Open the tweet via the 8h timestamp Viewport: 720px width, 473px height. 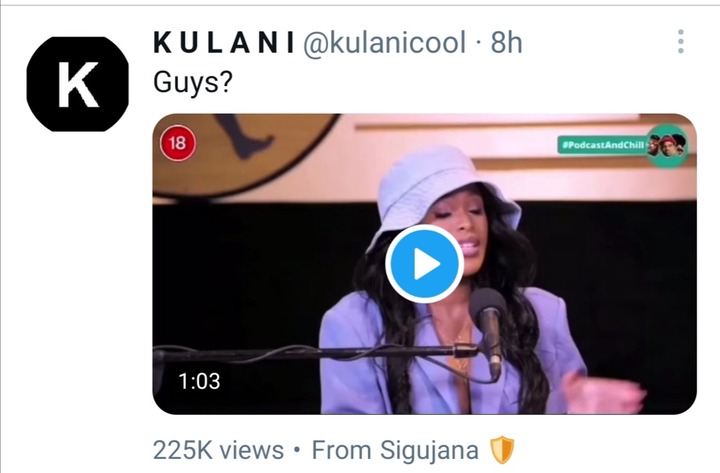(x=506, y=43)
